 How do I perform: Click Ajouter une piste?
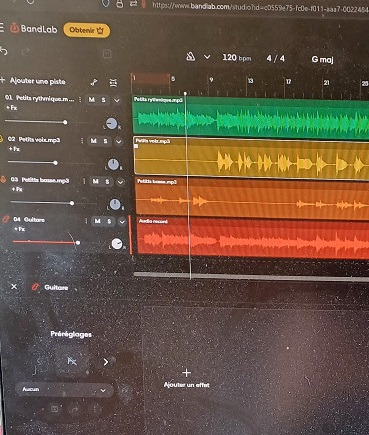(33, 81)
